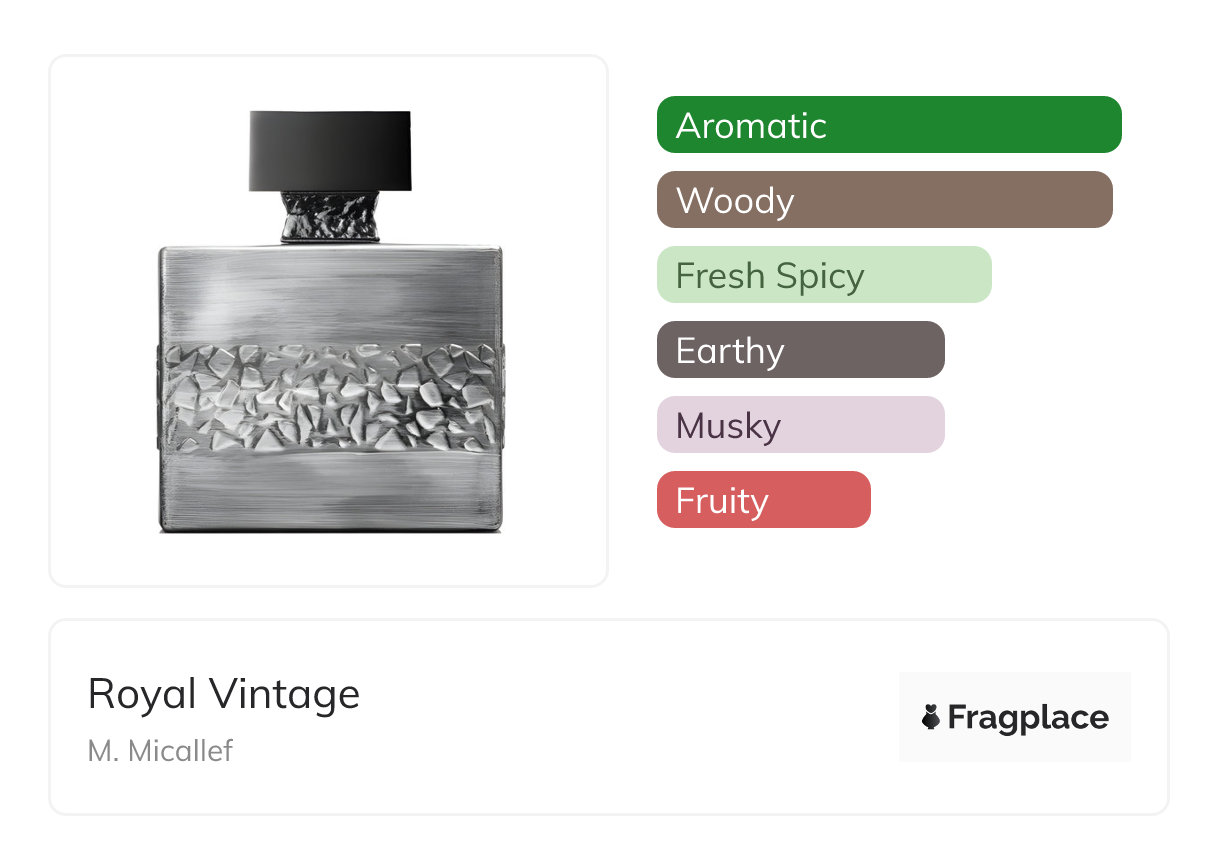Screen dimensions: 1218x864
Task: Open the Royal Vintage perfume title
Action: 224,694
